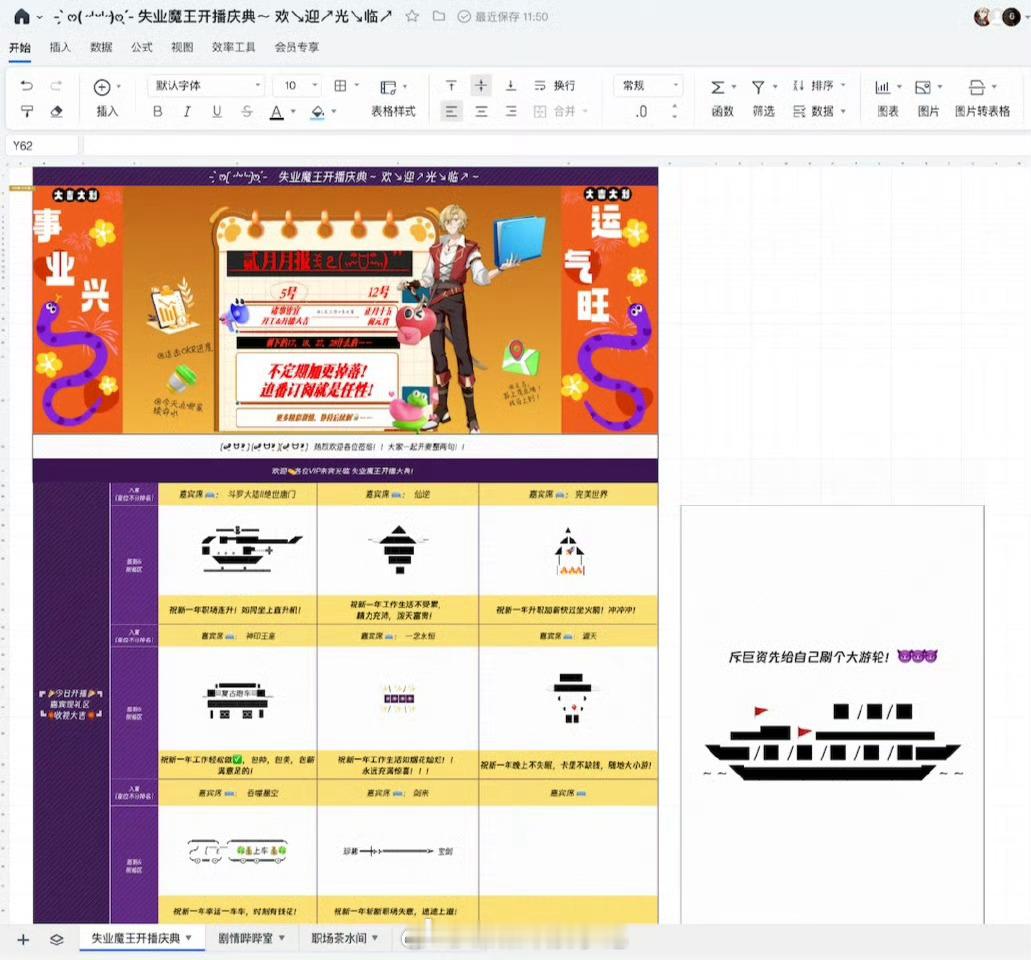Click 图片转表格 image-to-table icon
The width and height of the screenshot is (1031, 960).
(977, 87)
